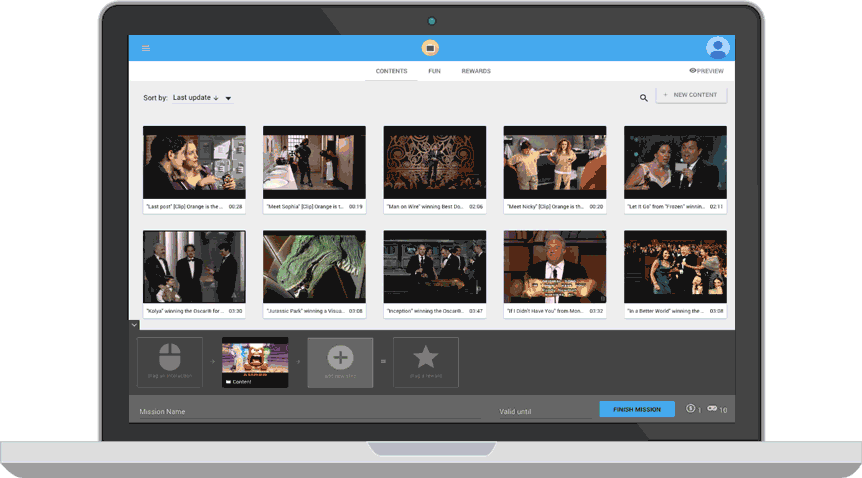This screenshot has height=478, width=862.
Task: Click the Finish Mission button
Action: [637, 409]
